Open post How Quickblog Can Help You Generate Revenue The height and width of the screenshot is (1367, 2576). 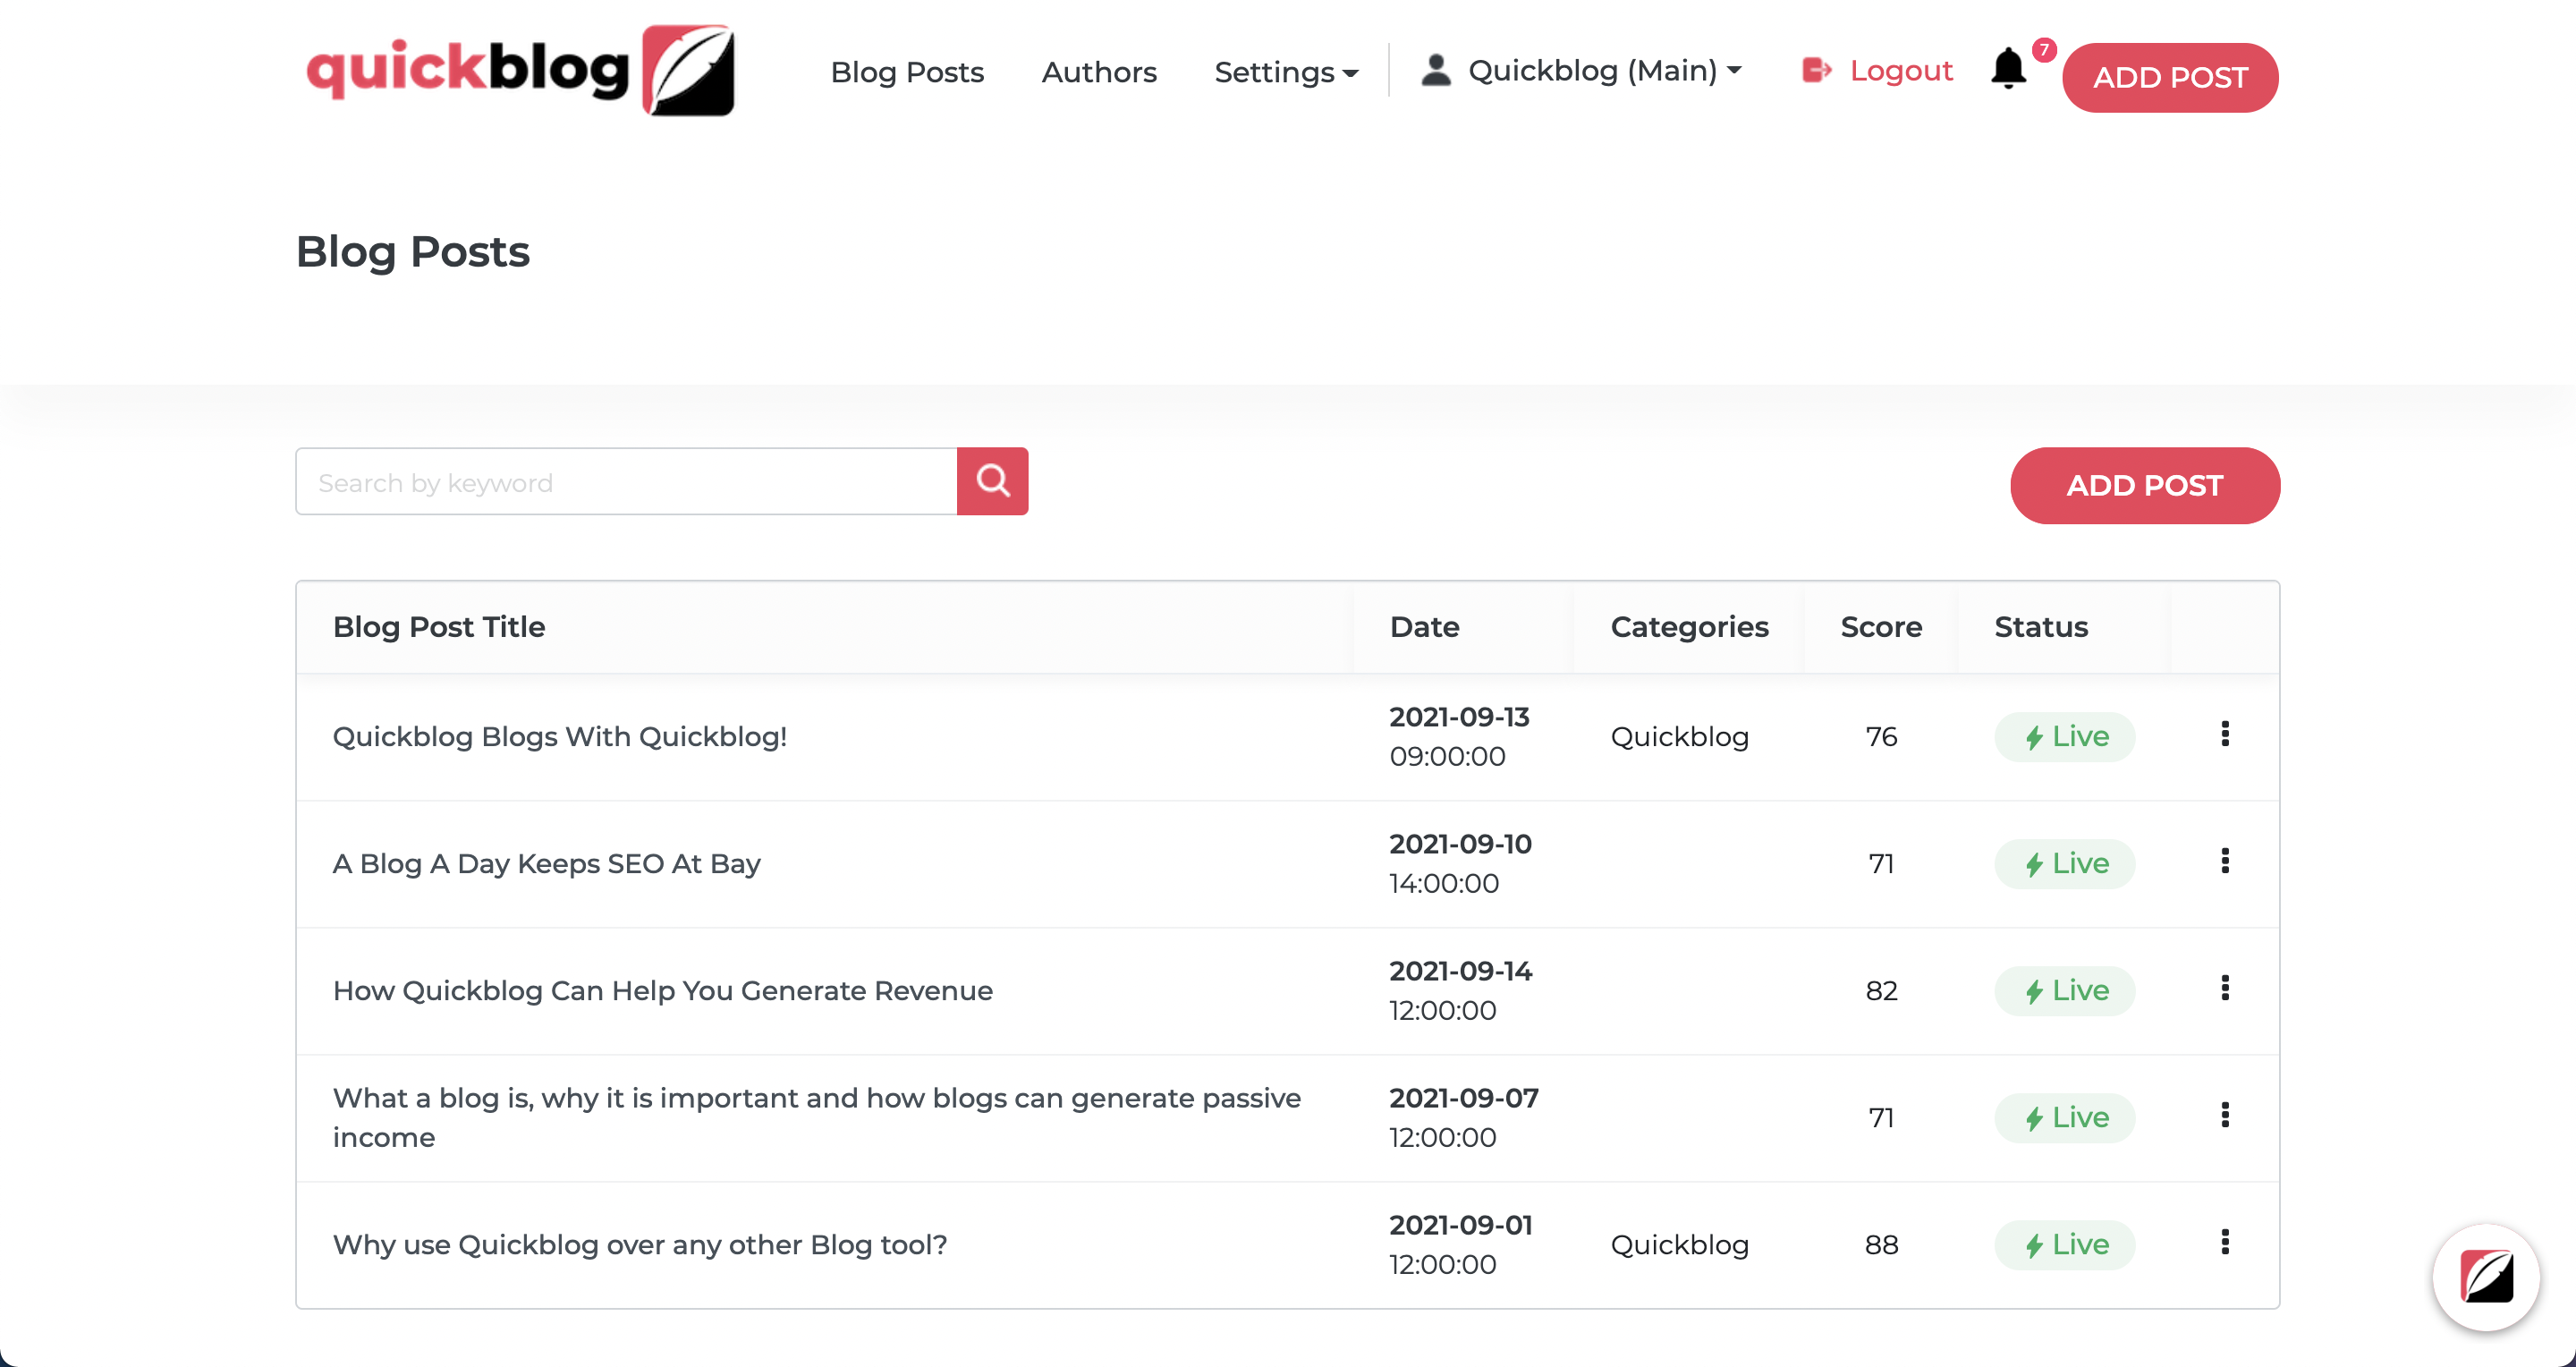click(663, 991)
